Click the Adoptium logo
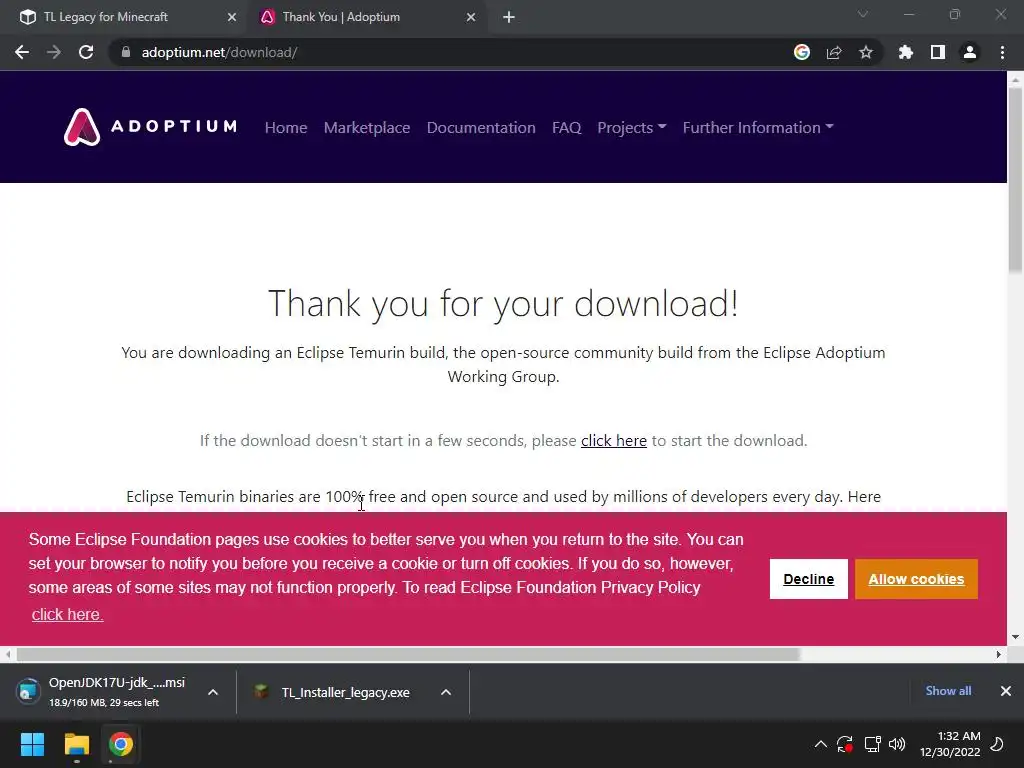This screenshot has width=1024, height=768. (x=150, y=127)
